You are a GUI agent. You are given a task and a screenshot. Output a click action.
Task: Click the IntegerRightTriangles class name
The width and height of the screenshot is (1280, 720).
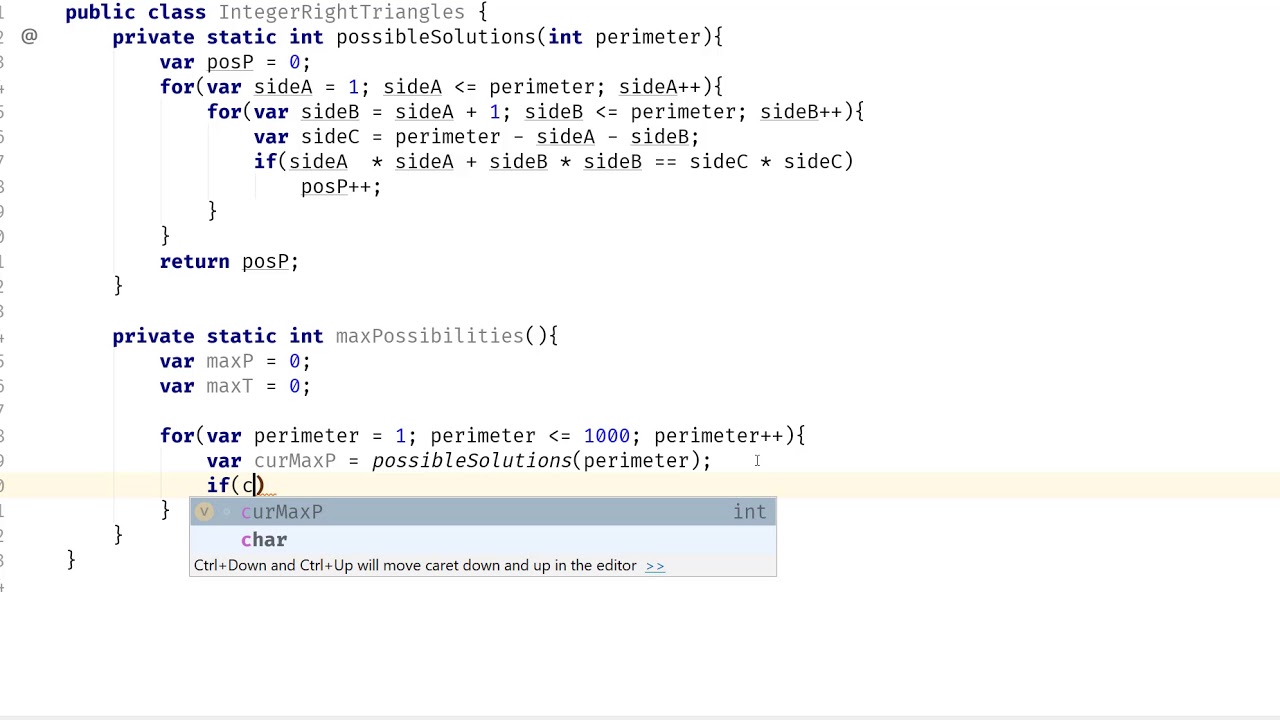(342, 12)
